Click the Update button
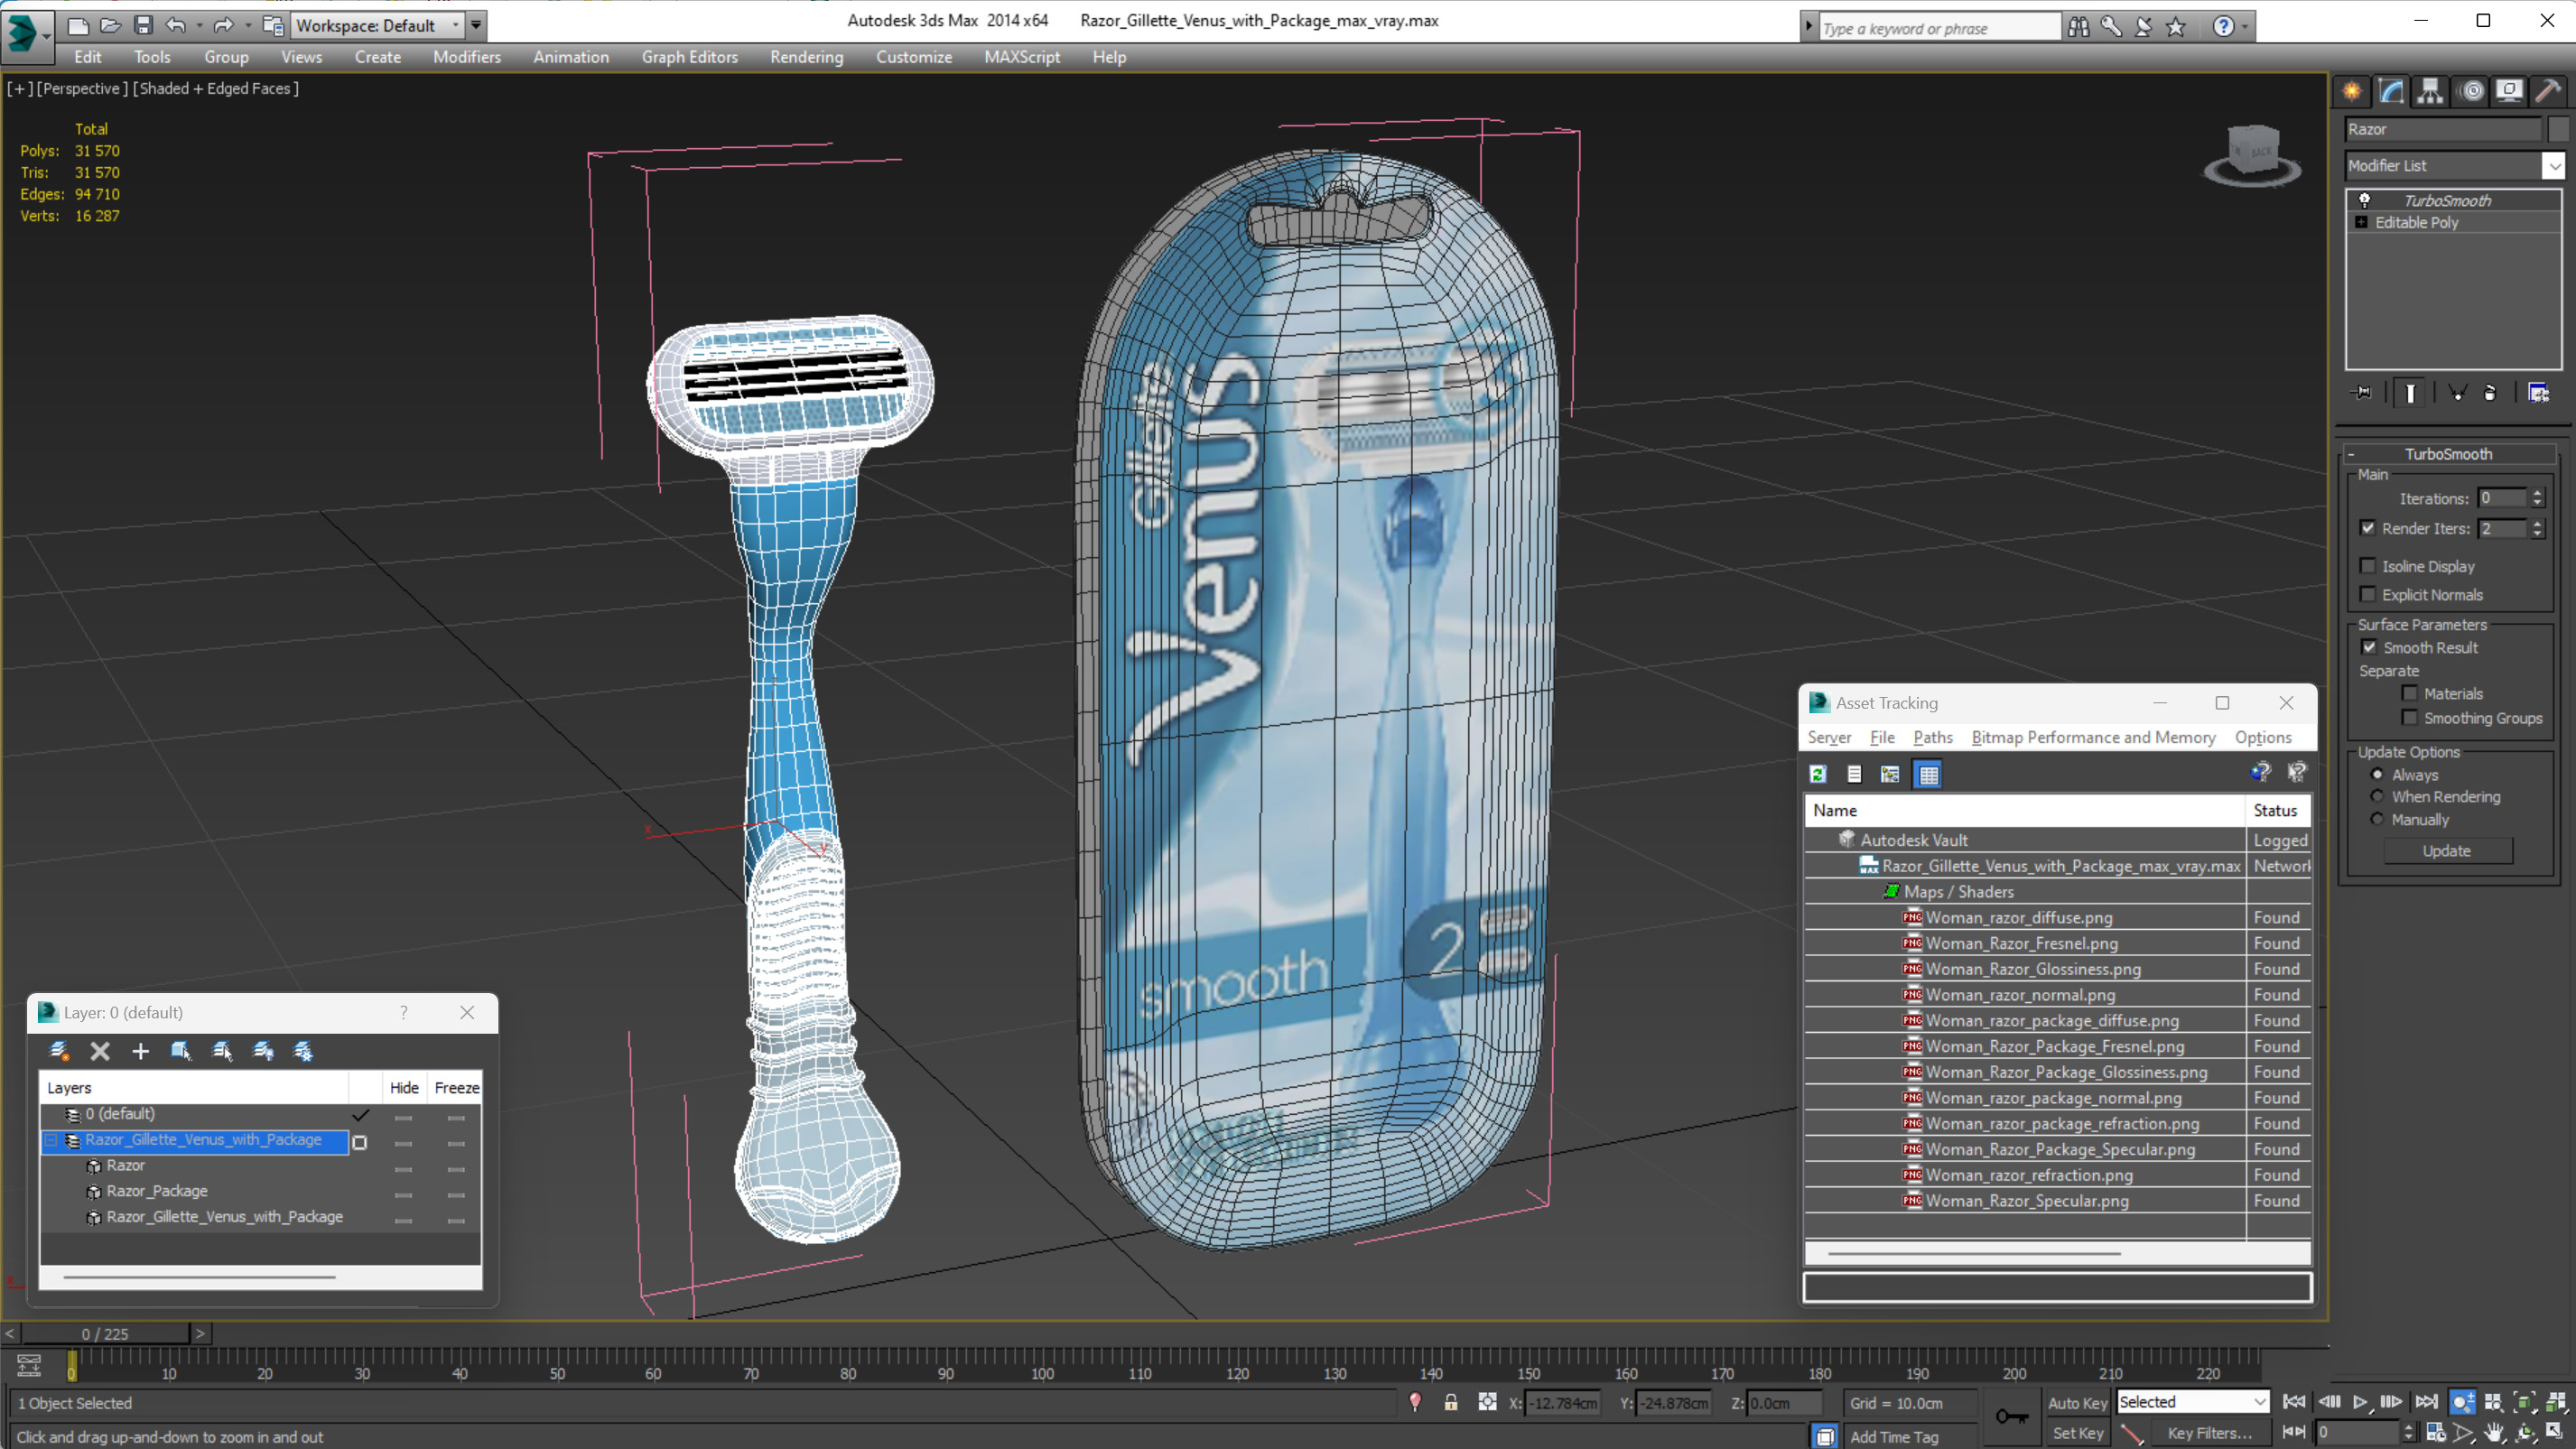 coord(2447,851)
